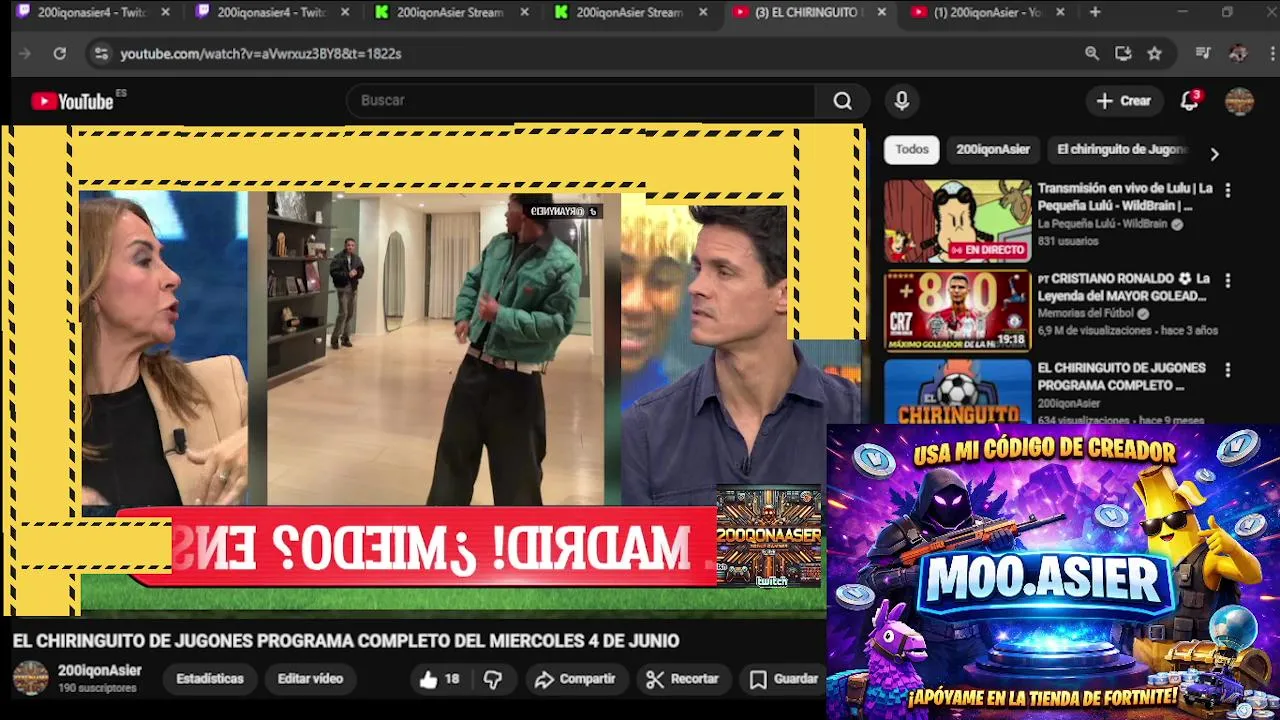Open CR7 máximo goleador thumbnail
Viewport: 1280px width, 720px height.
(957, 311)
